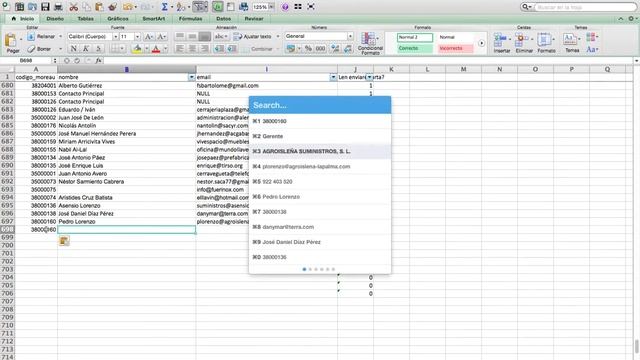
Task: Click the increase font size icon
Action: (149, 37)
